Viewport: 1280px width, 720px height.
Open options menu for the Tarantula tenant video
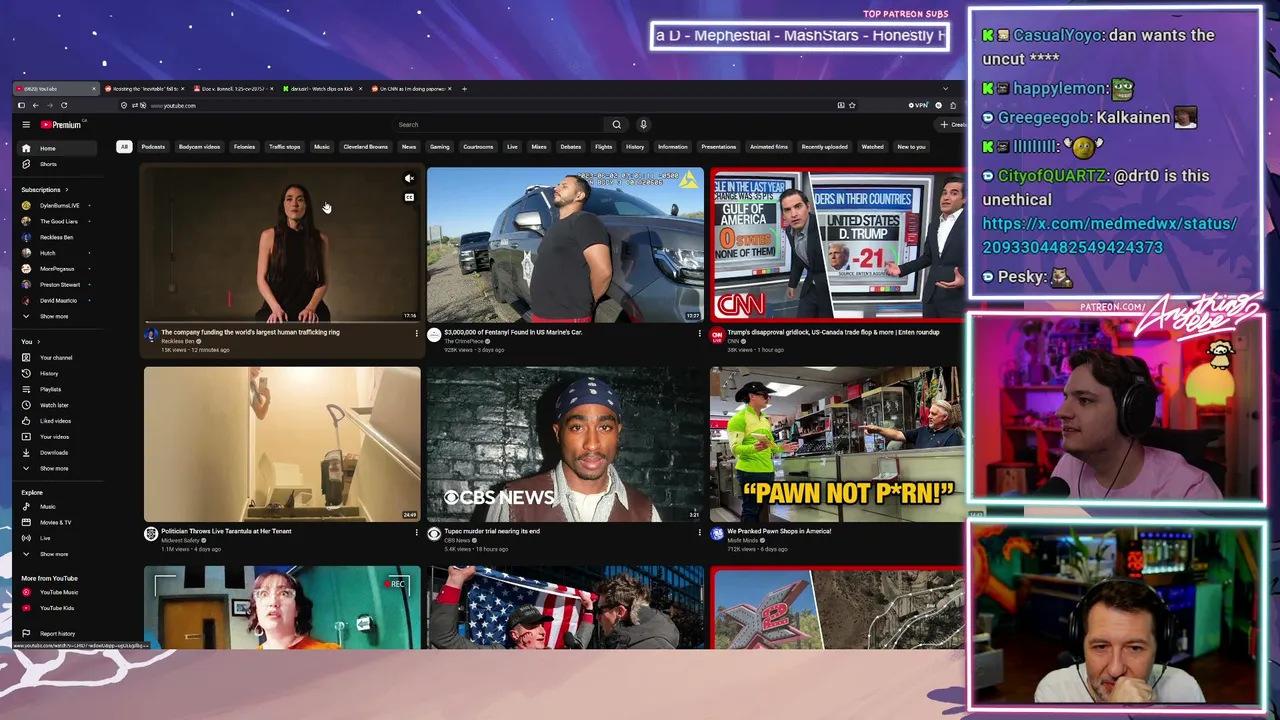[417, 532]
